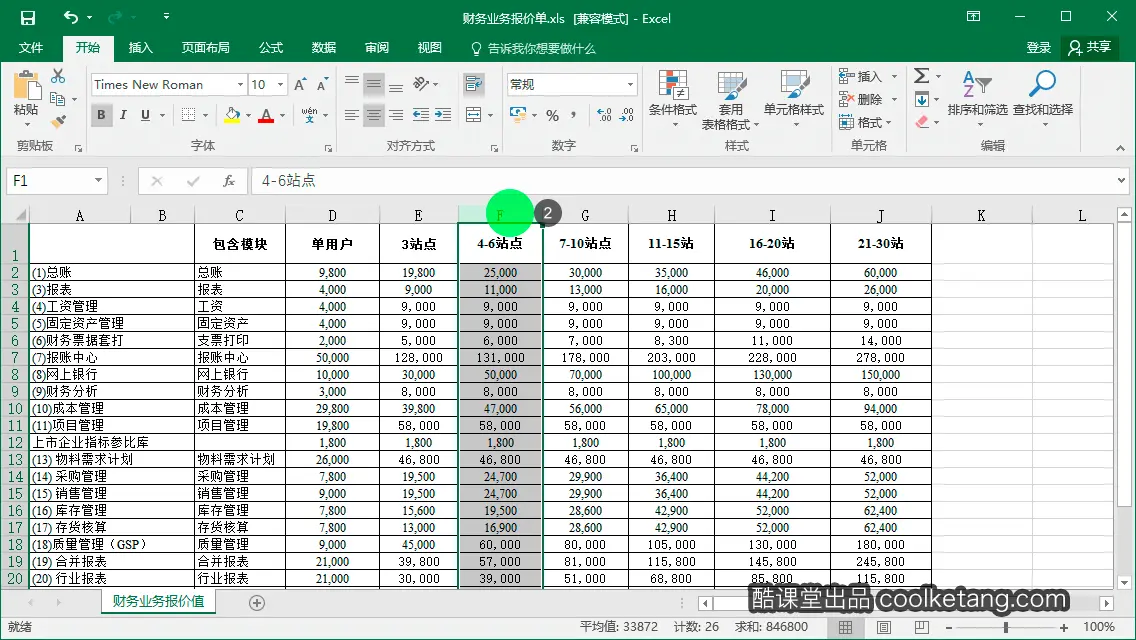This screenshot has width=1136, height=640.
Task: Click the Increase Decimal icon
Action: [x=604, y=115]
